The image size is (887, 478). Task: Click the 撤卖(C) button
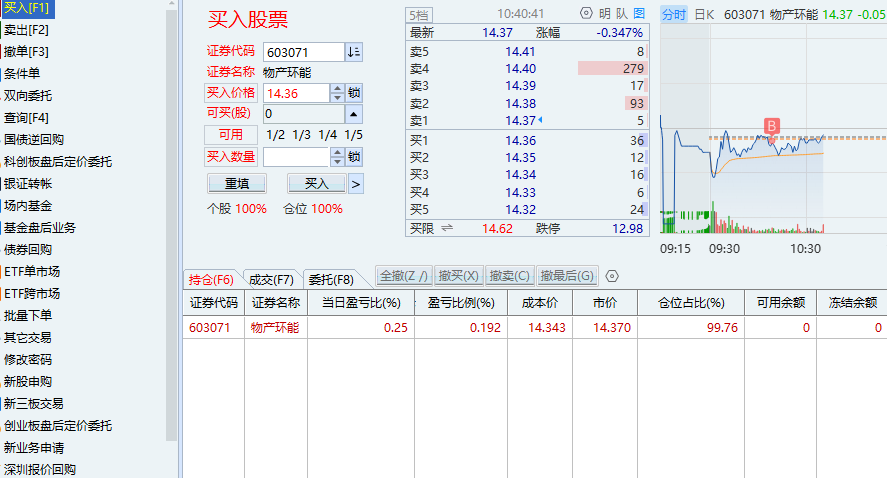tap(510, 276)
